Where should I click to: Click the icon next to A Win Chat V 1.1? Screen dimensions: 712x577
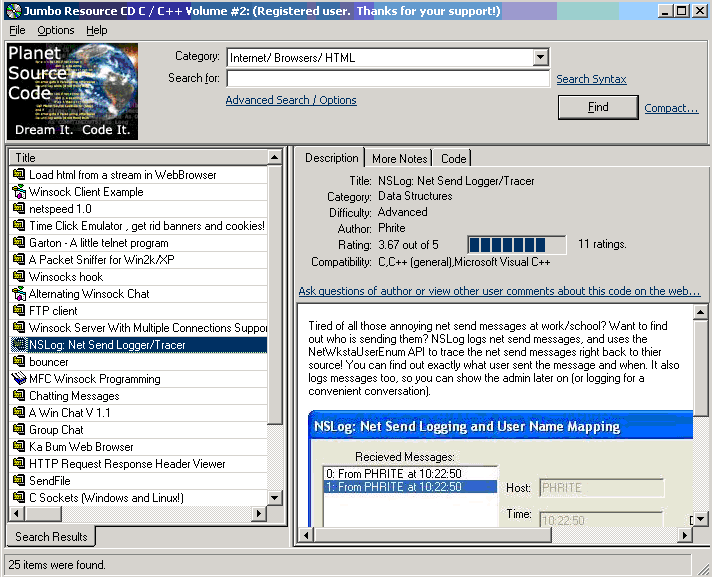19,412
